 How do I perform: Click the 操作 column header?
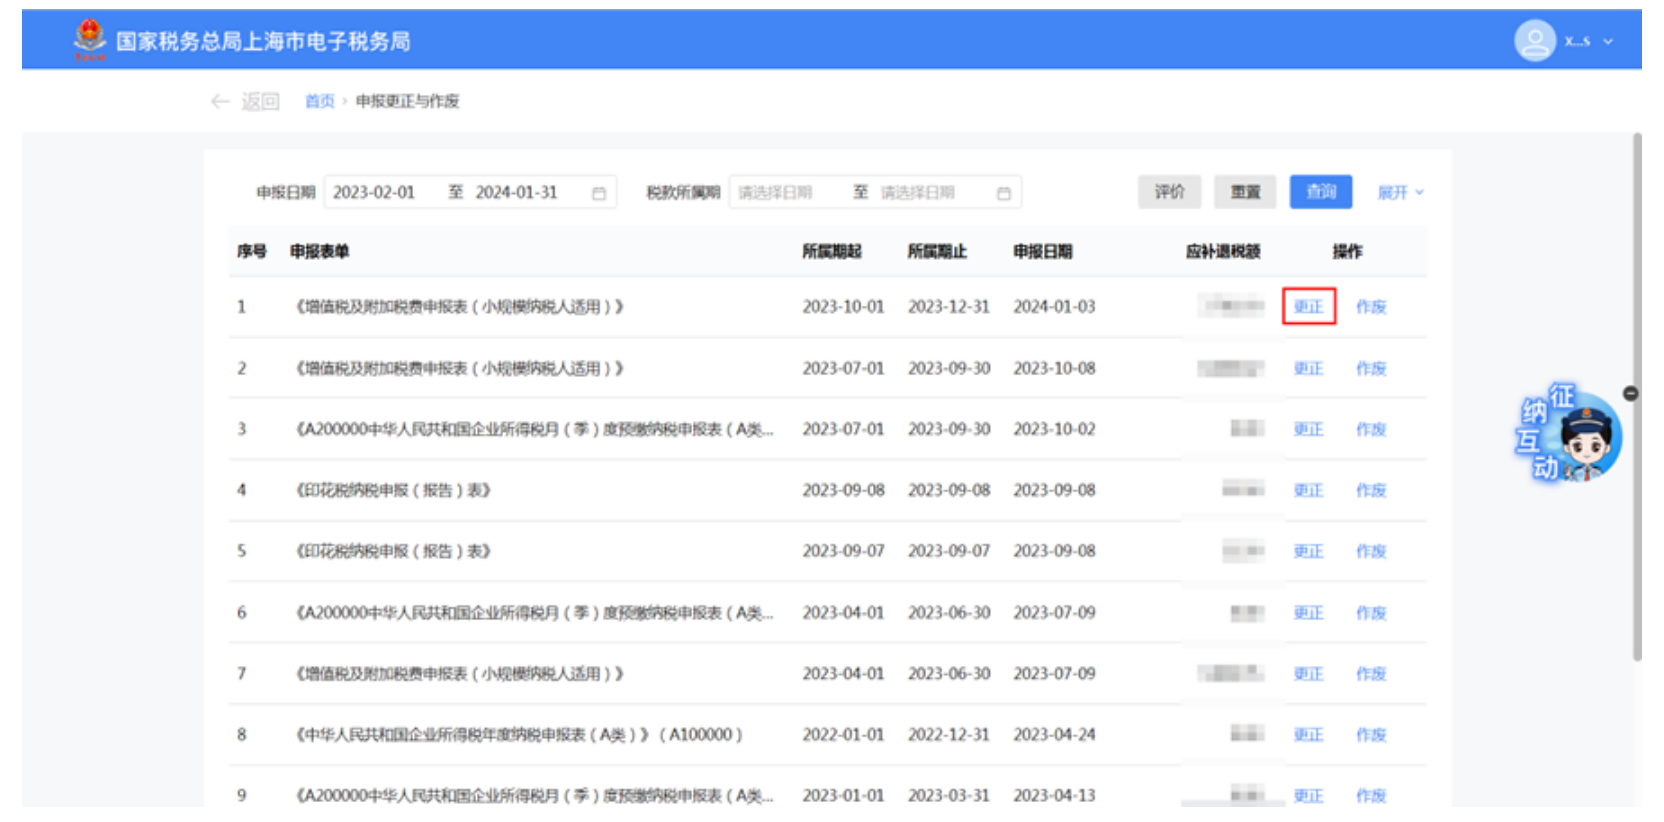tap(1347, 251)
